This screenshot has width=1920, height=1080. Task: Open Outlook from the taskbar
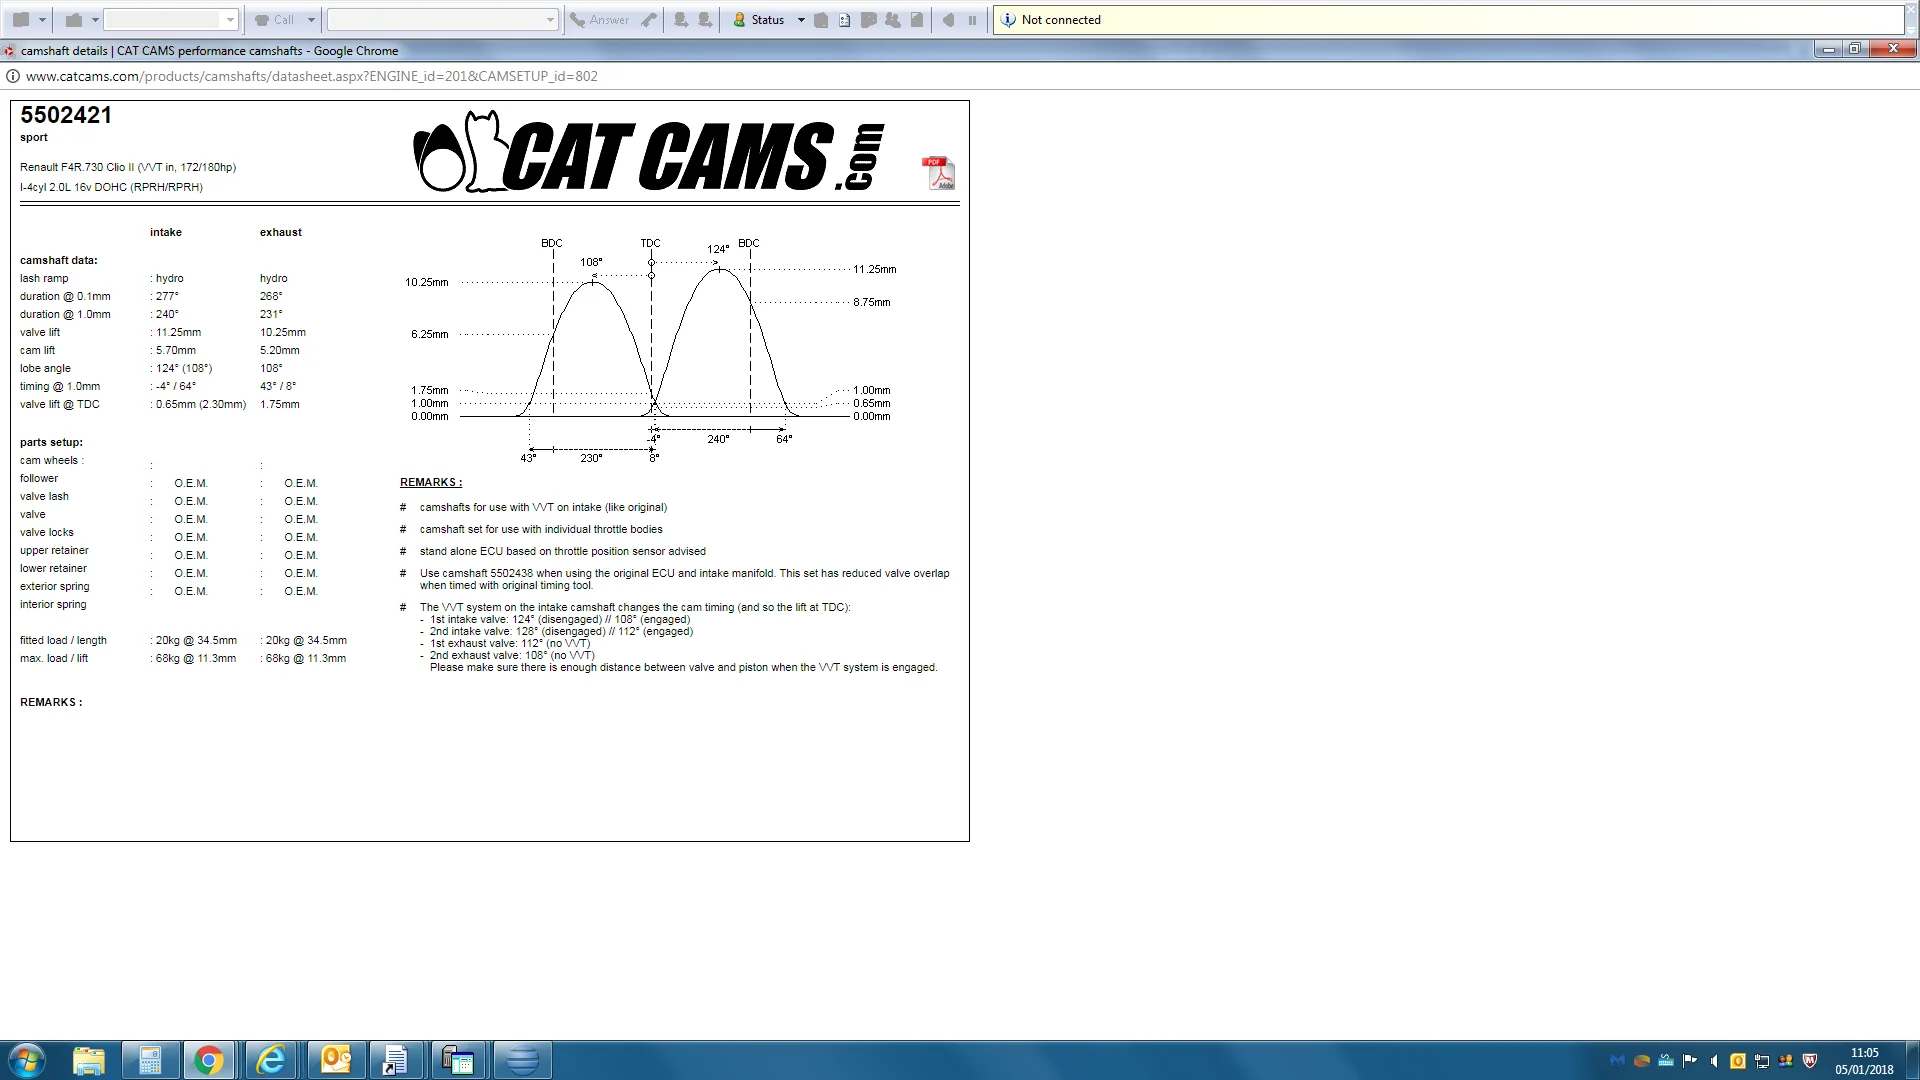coord(336,1060)
